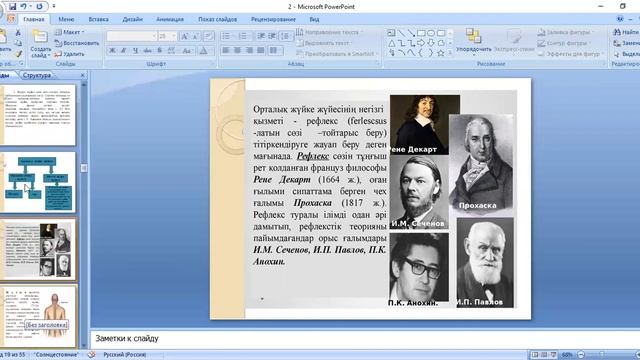The height and width of the screenshot is (360, 640).
Task: Click the decrease list level icon
Action: click(261, 36)
